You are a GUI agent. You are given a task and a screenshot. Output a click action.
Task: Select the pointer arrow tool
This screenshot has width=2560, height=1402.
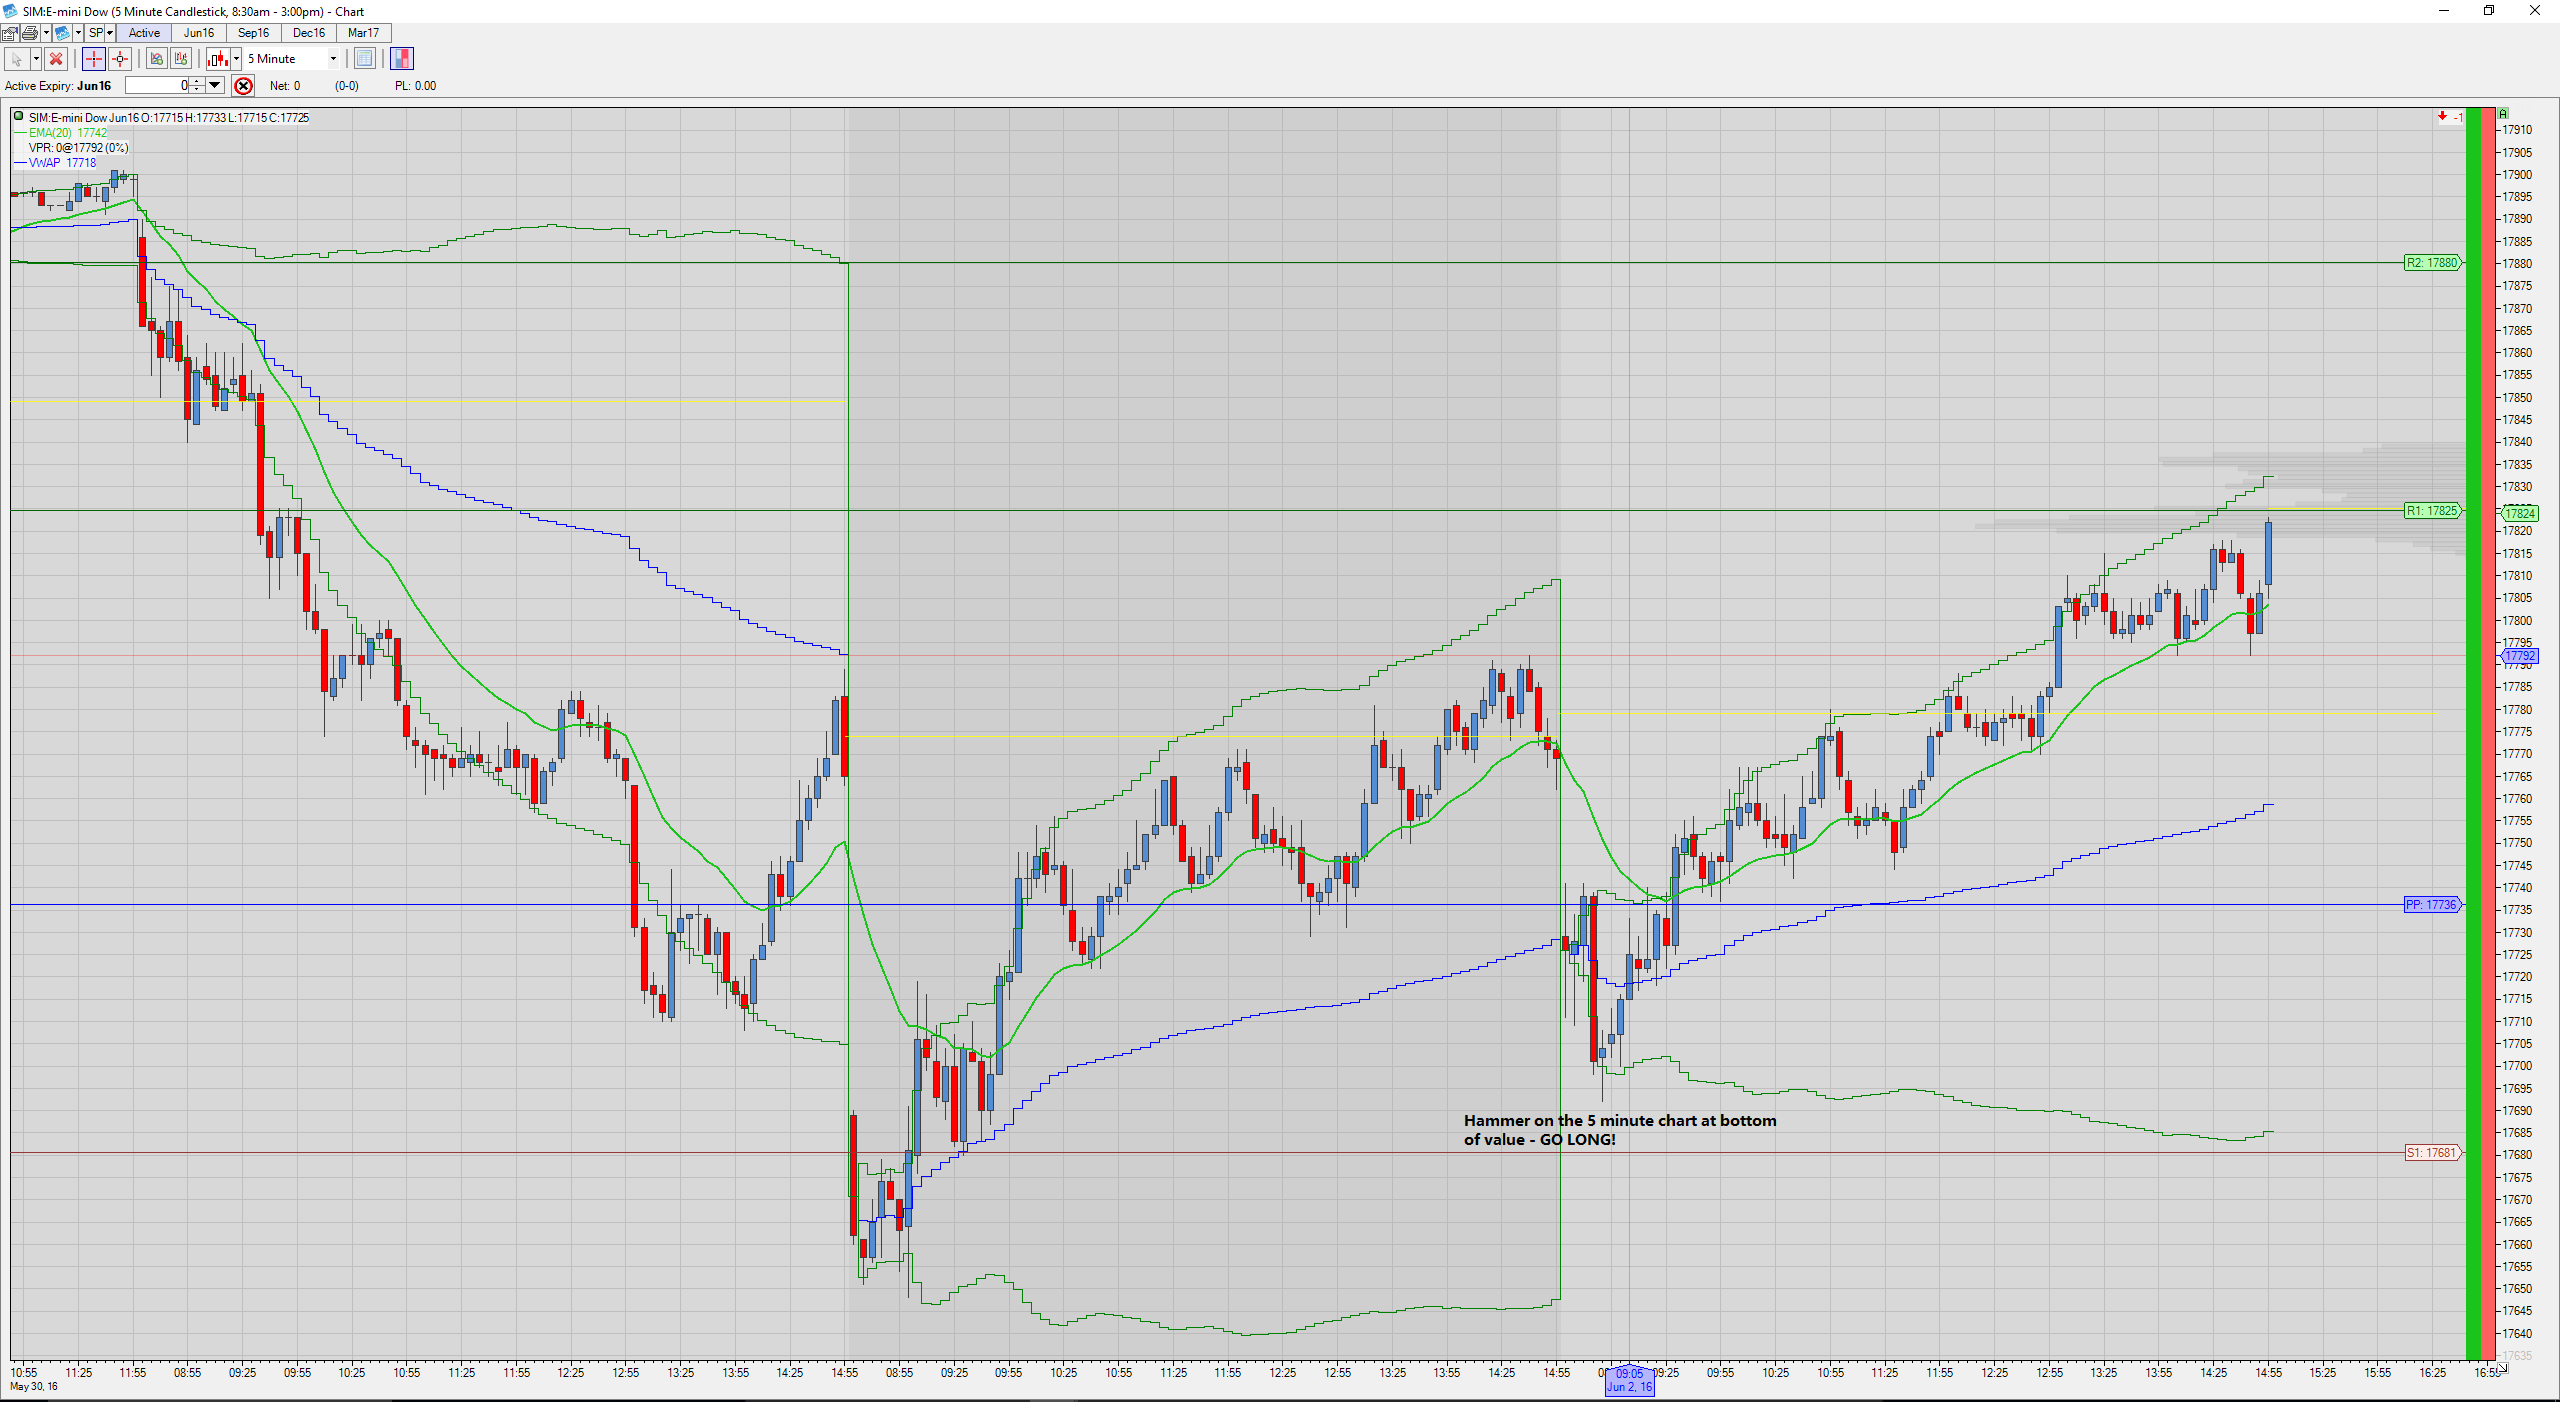pos(17,59)
